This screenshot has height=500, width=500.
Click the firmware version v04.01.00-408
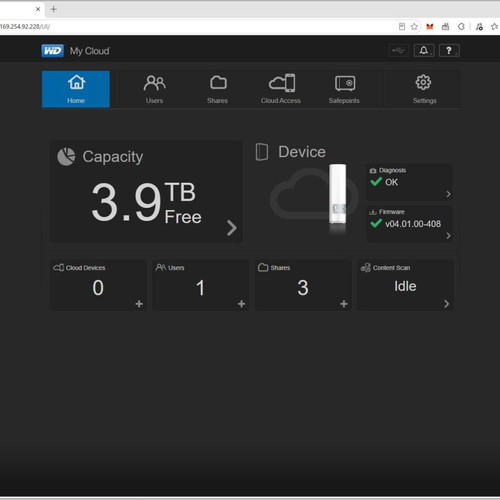[413, 224]
